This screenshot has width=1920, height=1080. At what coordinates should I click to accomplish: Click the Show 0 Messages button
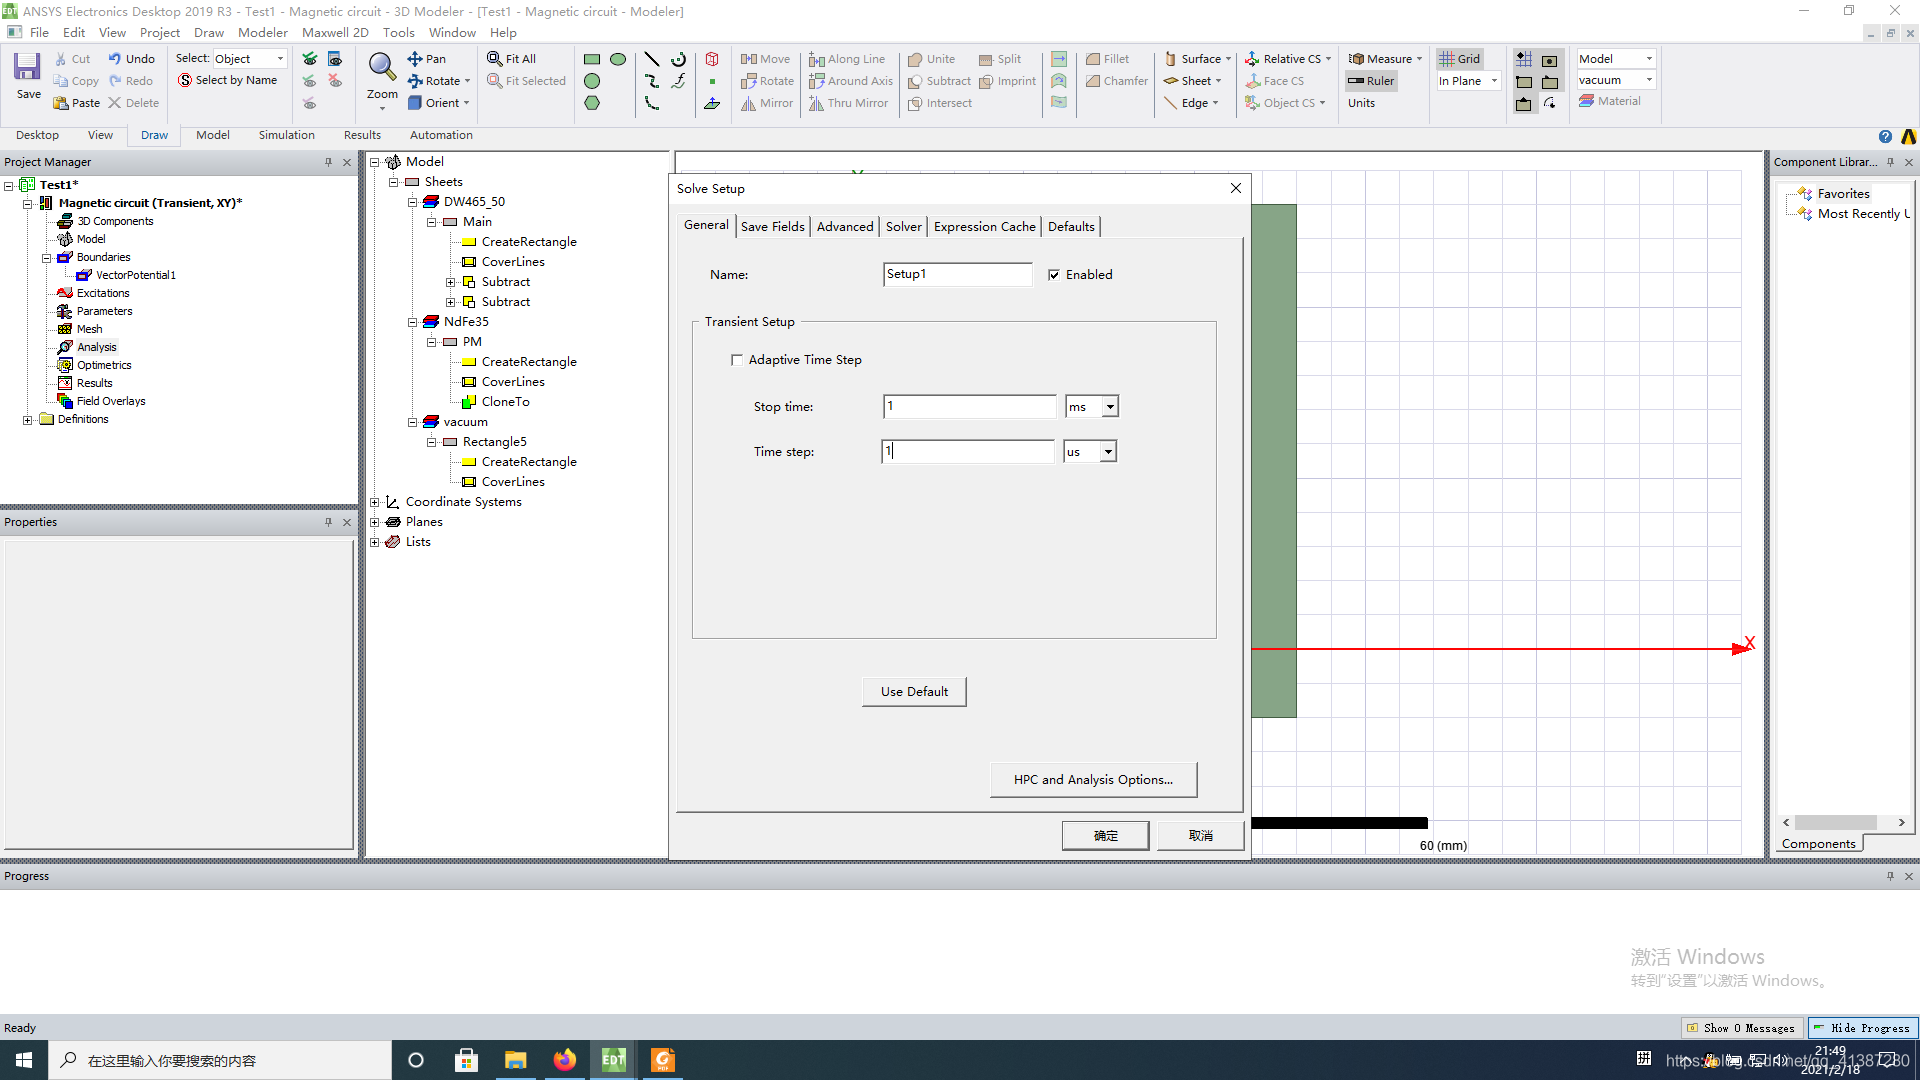tap(1741, 1028)
